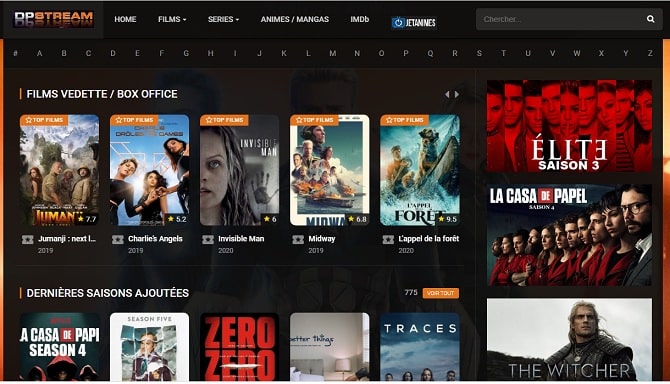The image size is (670, 384).
Task: Click the DPStream logo
Action: 53,19
